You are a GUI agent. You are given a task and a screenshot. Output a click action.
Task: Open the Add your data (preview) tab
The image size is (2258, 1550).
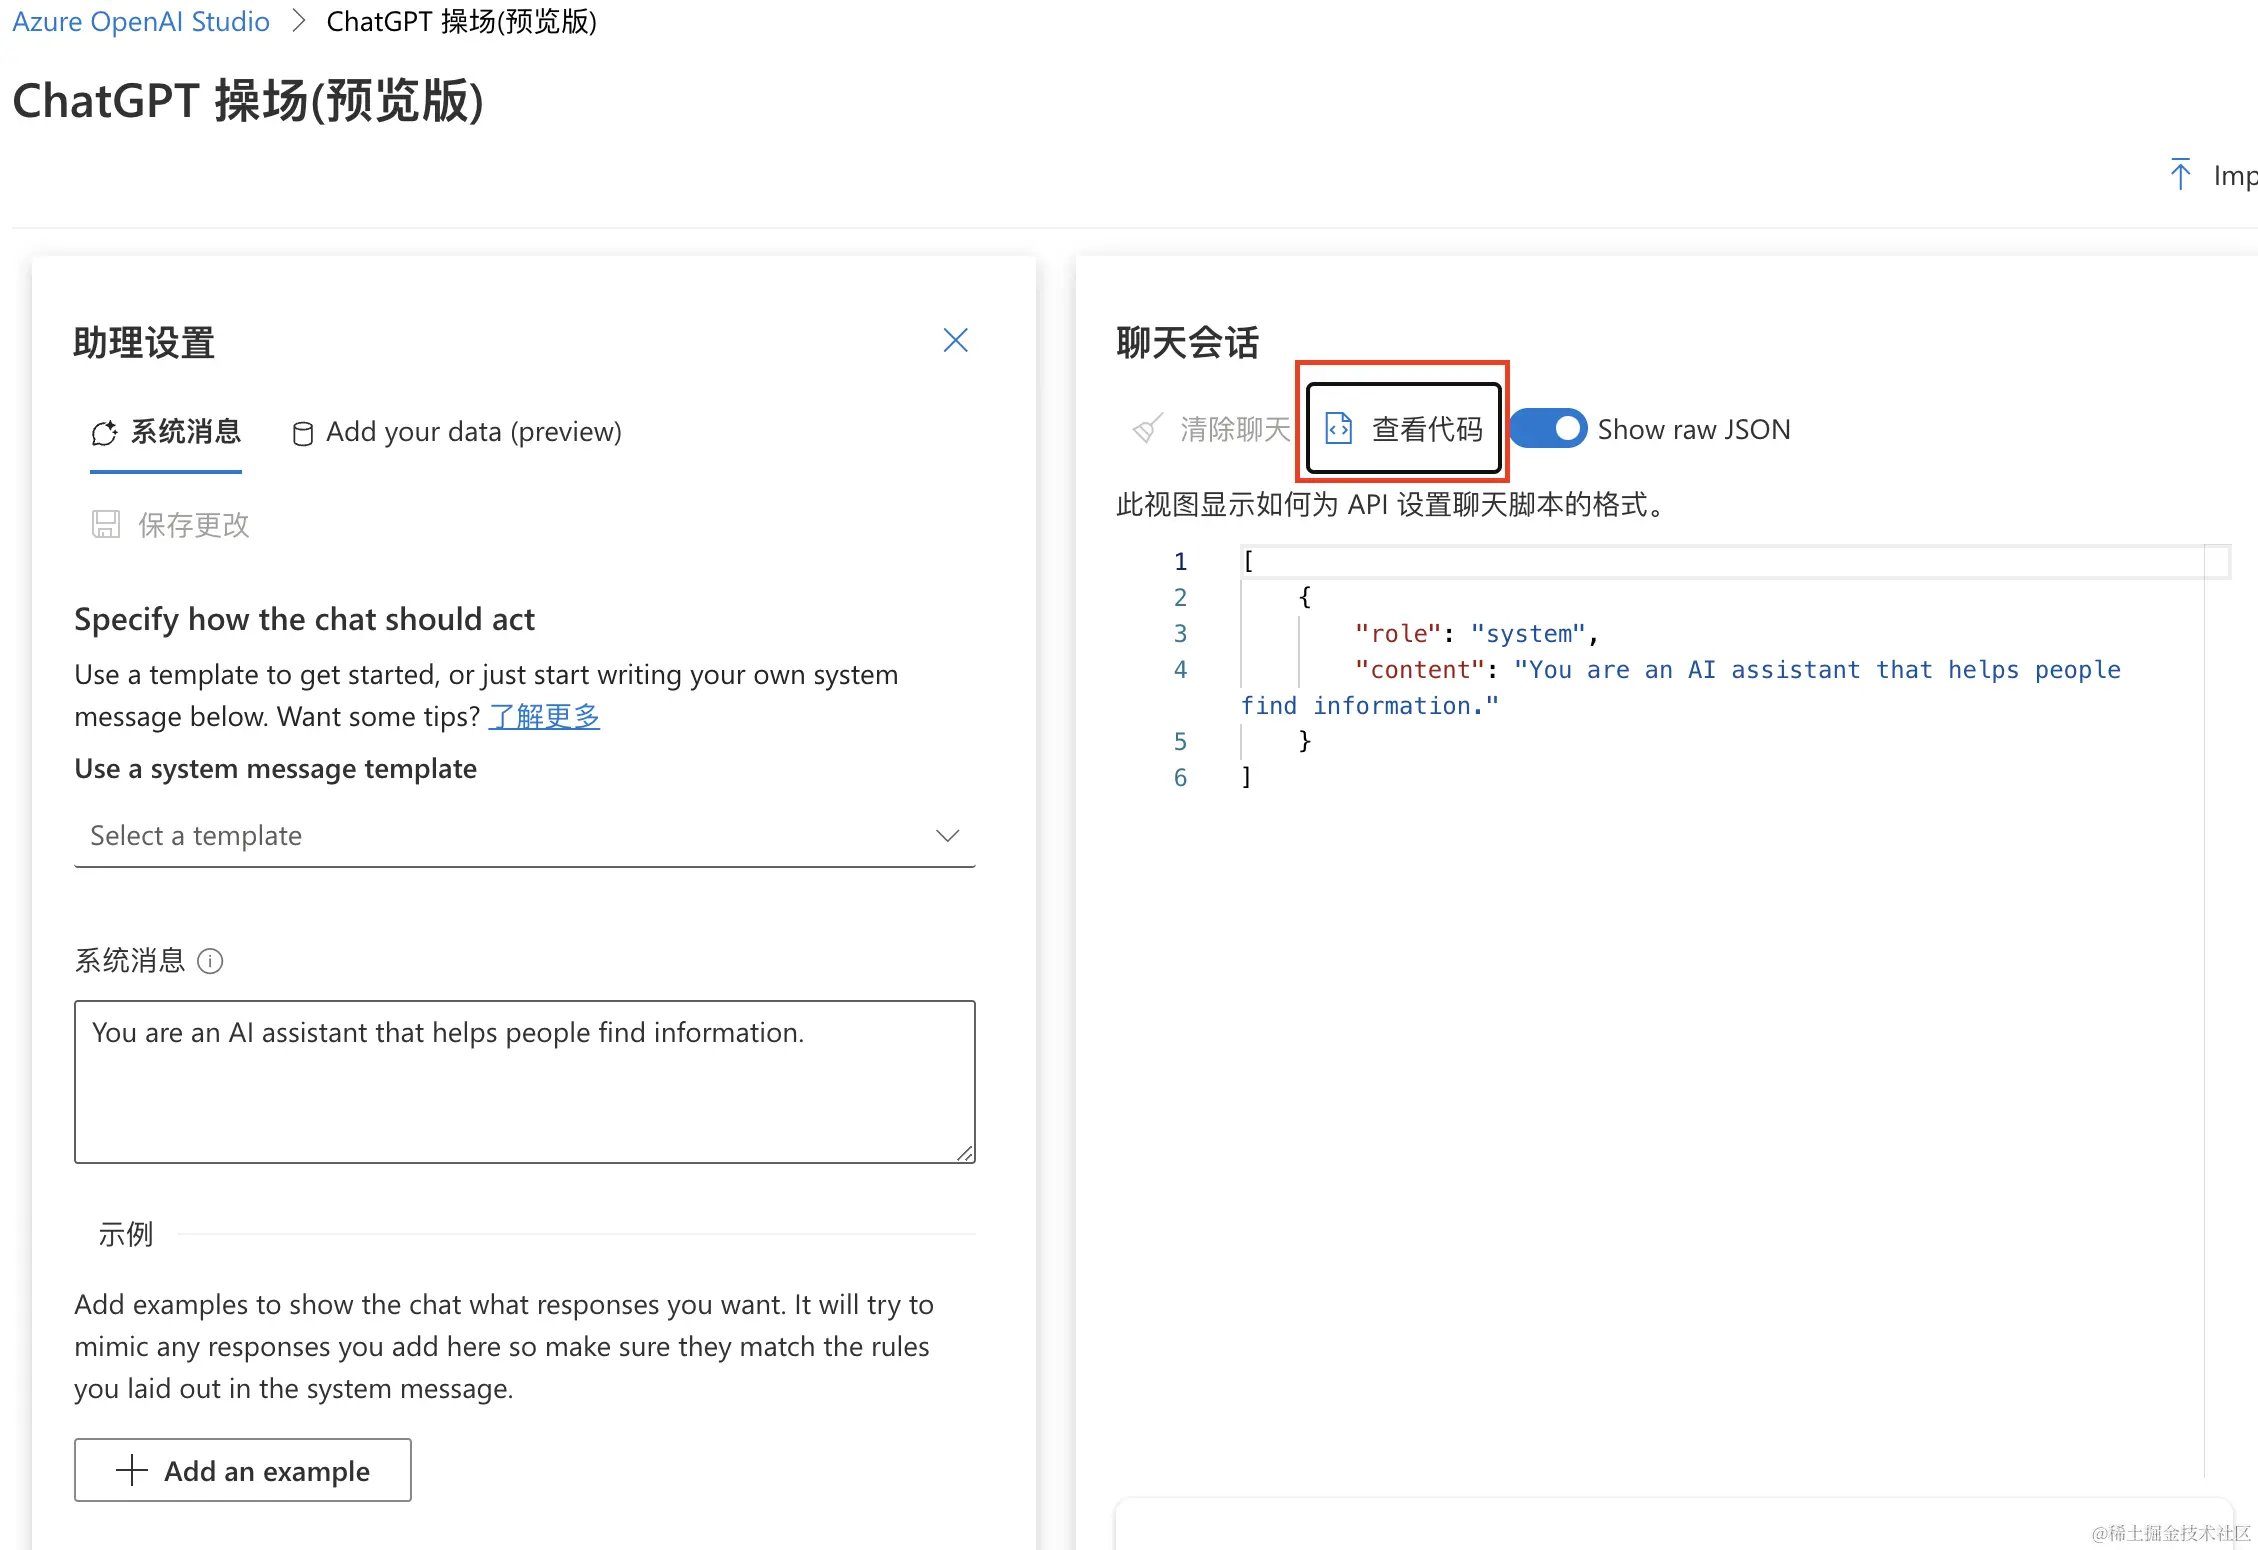click(x=473, y=432)
